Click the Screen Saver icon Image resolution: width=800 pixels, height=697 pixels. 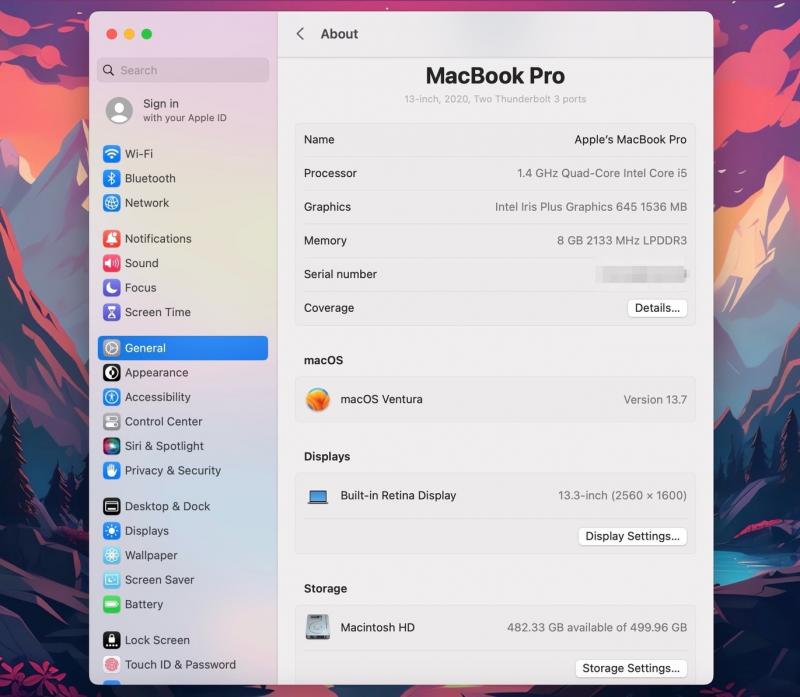coord(112,580)
